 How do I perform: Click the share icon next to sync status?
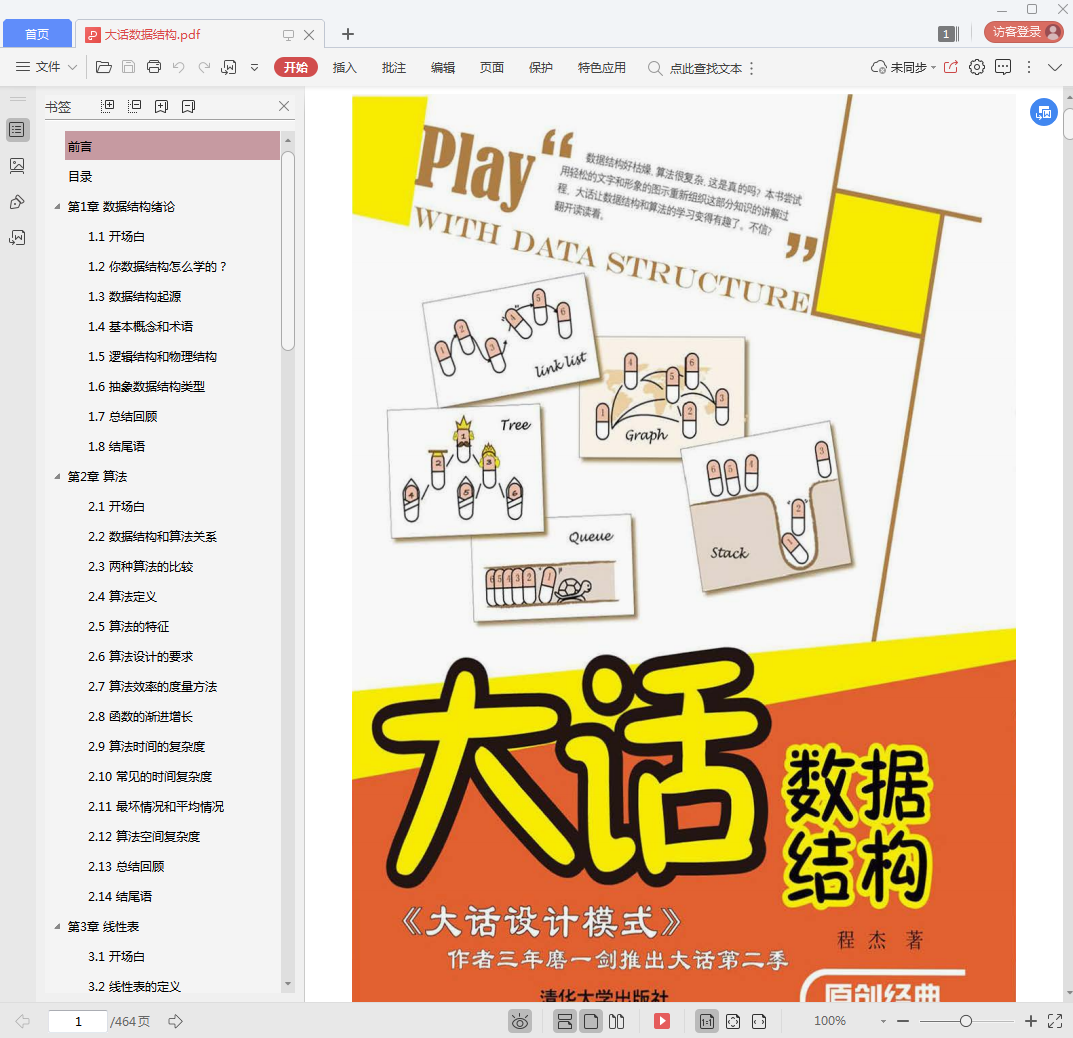[951, 67]
